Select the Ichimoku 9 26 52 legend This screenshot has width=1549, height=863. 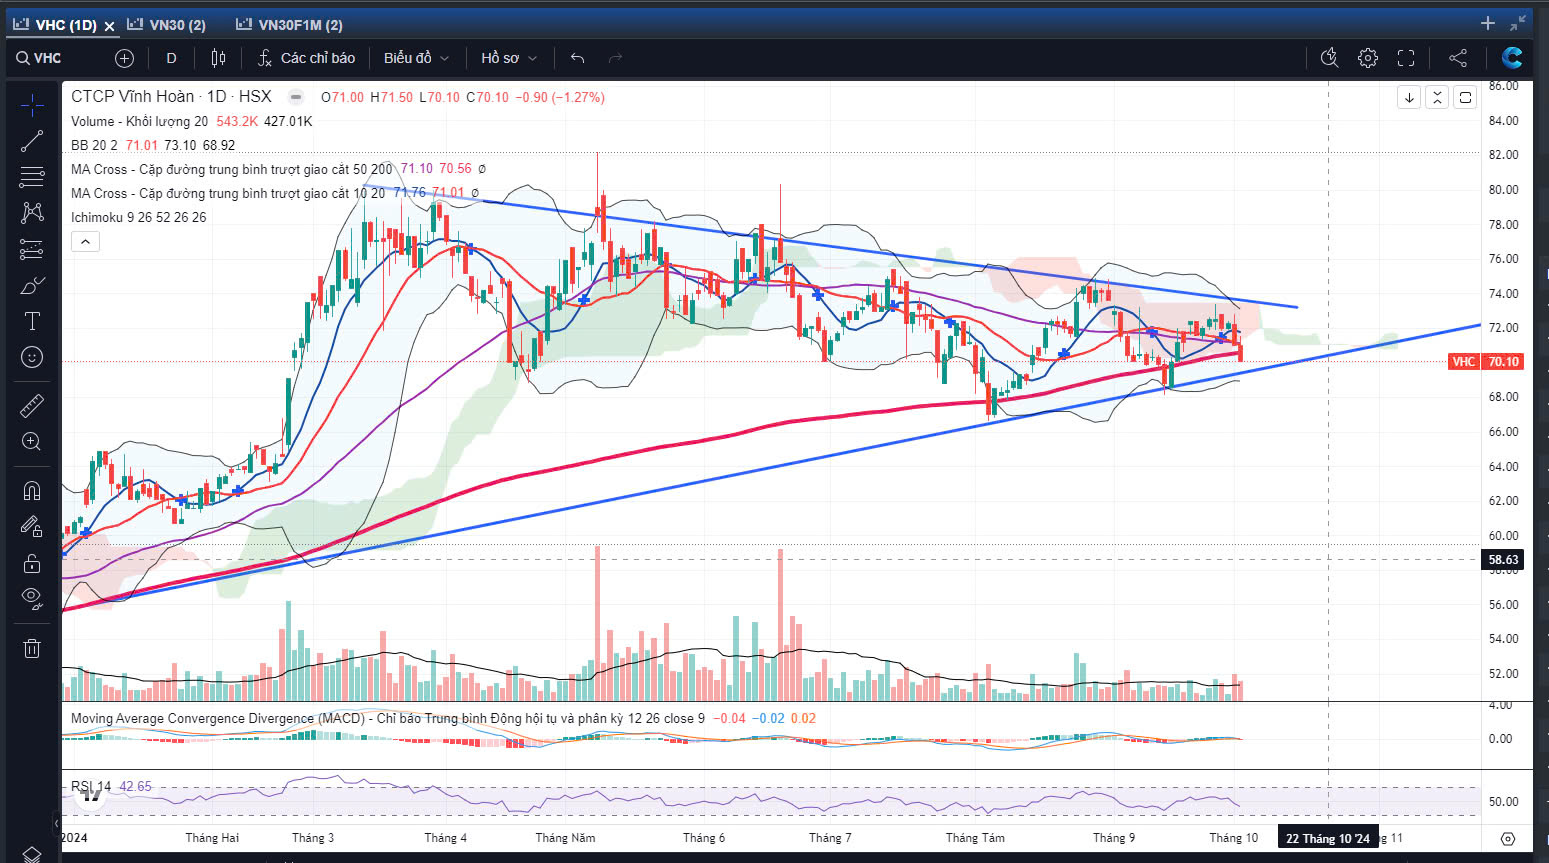138,217
